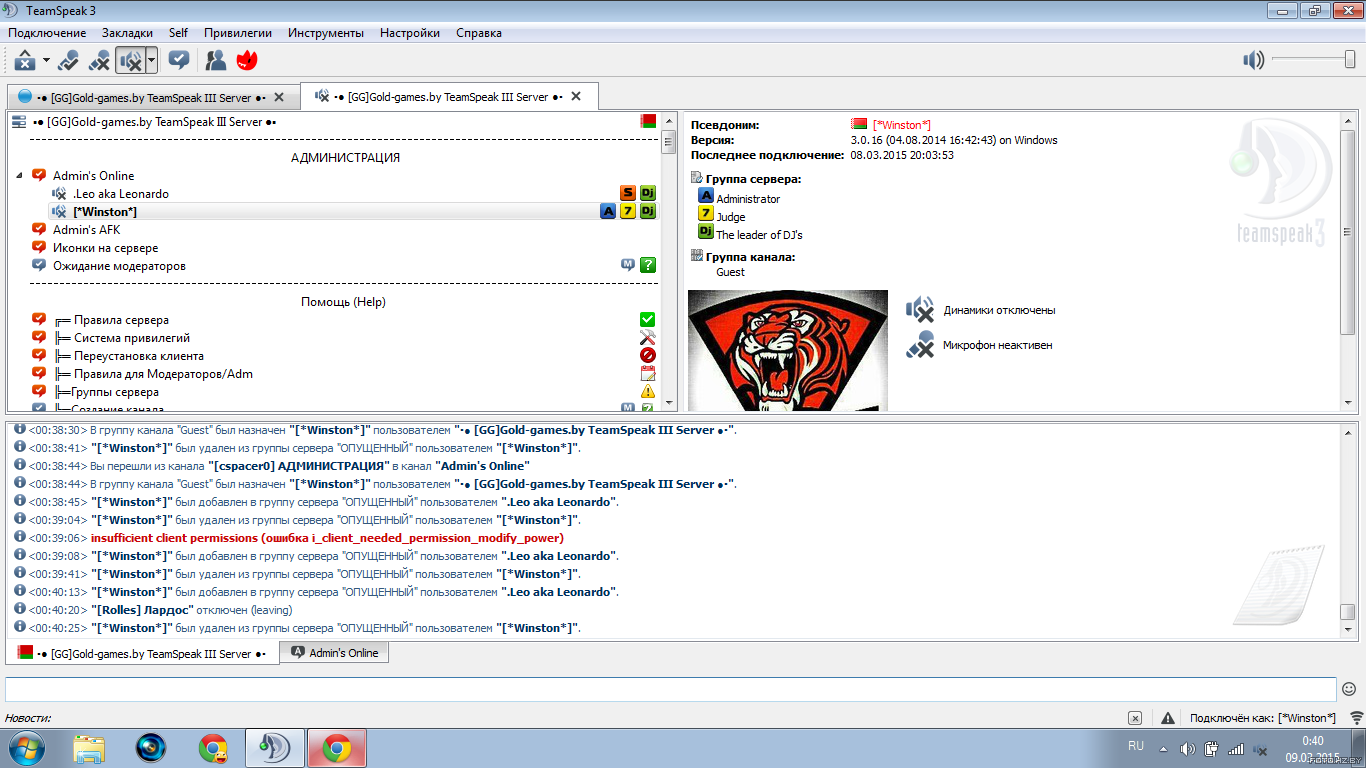Focus the chat message input field
This screenshot has width=1366, height=768.
point(671,689)
